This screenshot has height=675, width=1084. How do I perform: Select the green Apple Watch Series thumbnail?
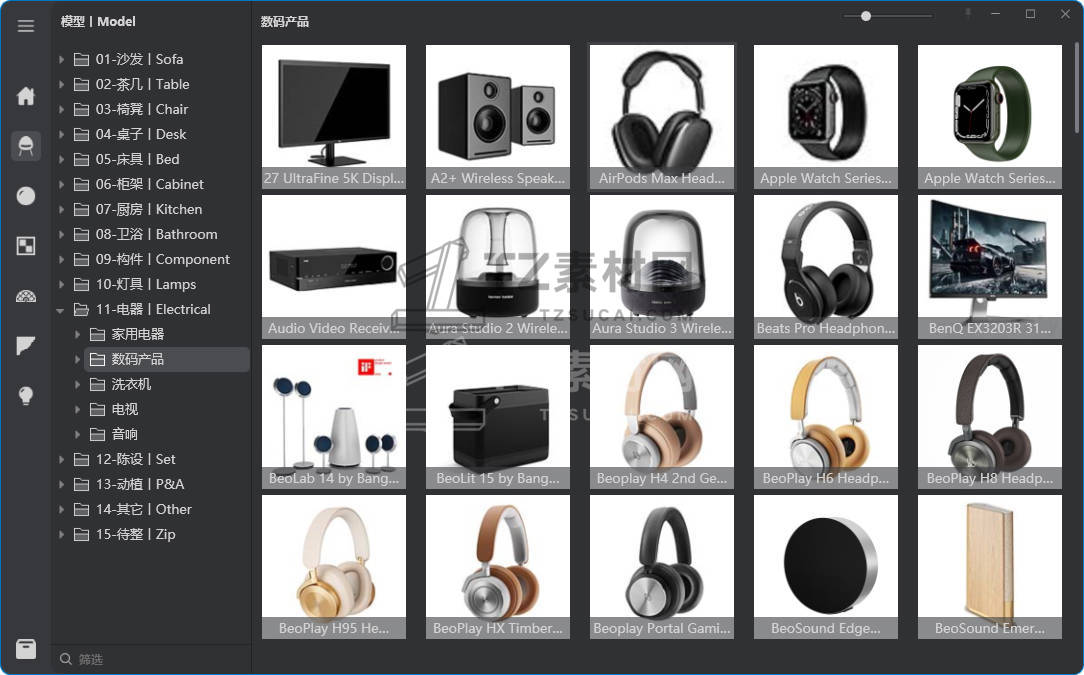tap(989, 117)
